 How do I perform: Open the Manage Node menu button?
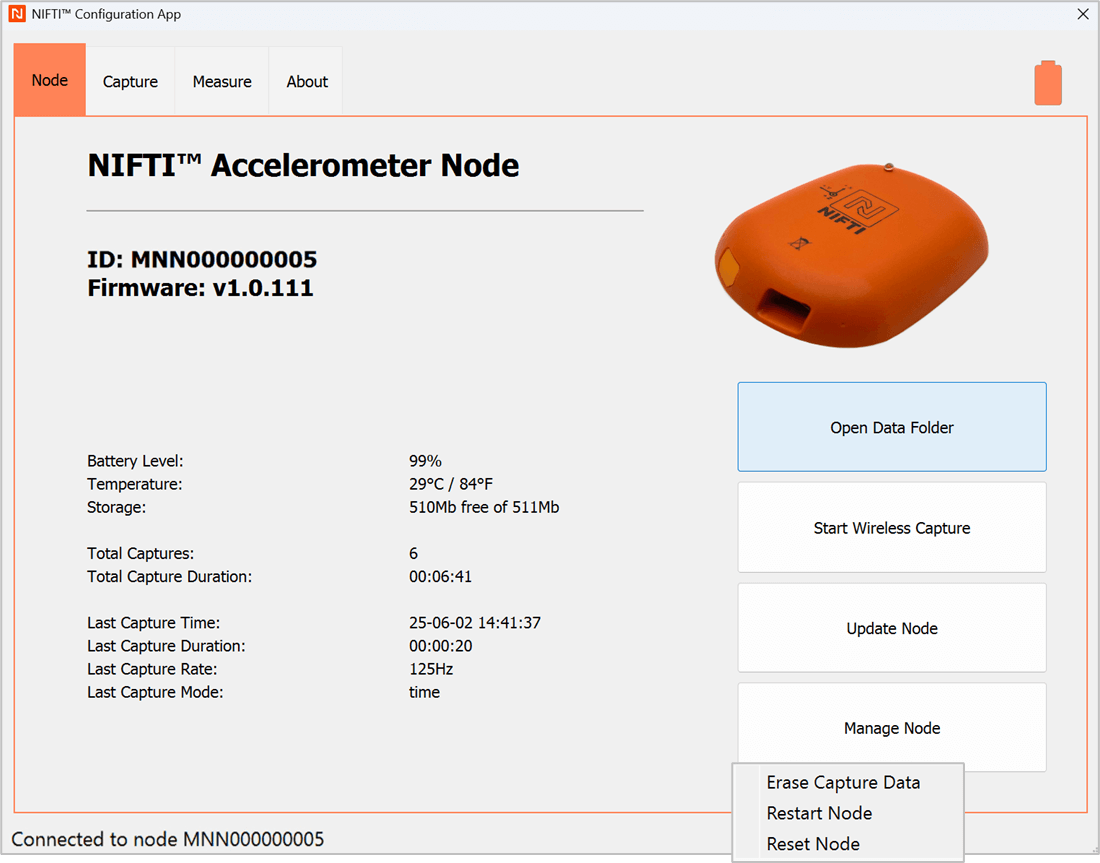point(892,728)
